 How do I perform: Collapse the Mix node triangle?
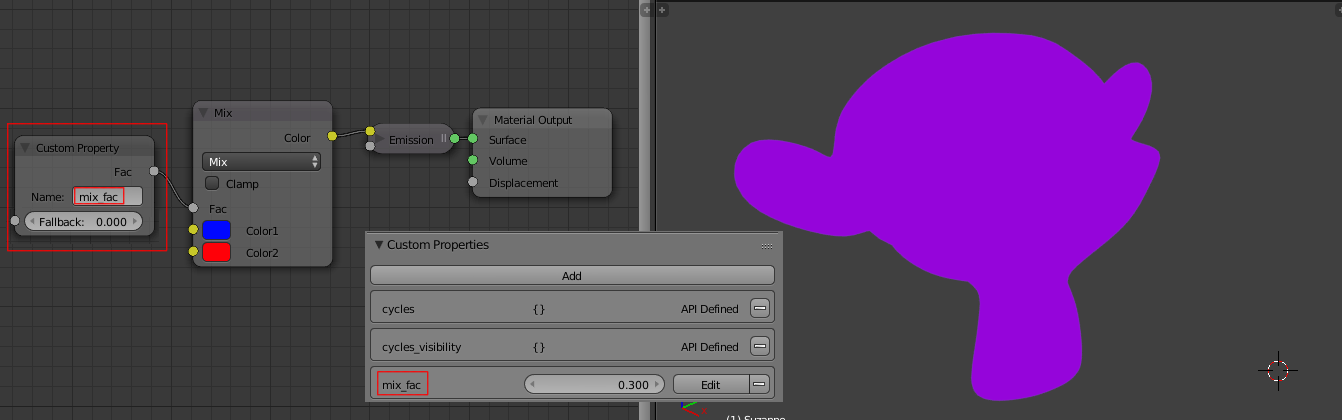click(x=203, y=113)
